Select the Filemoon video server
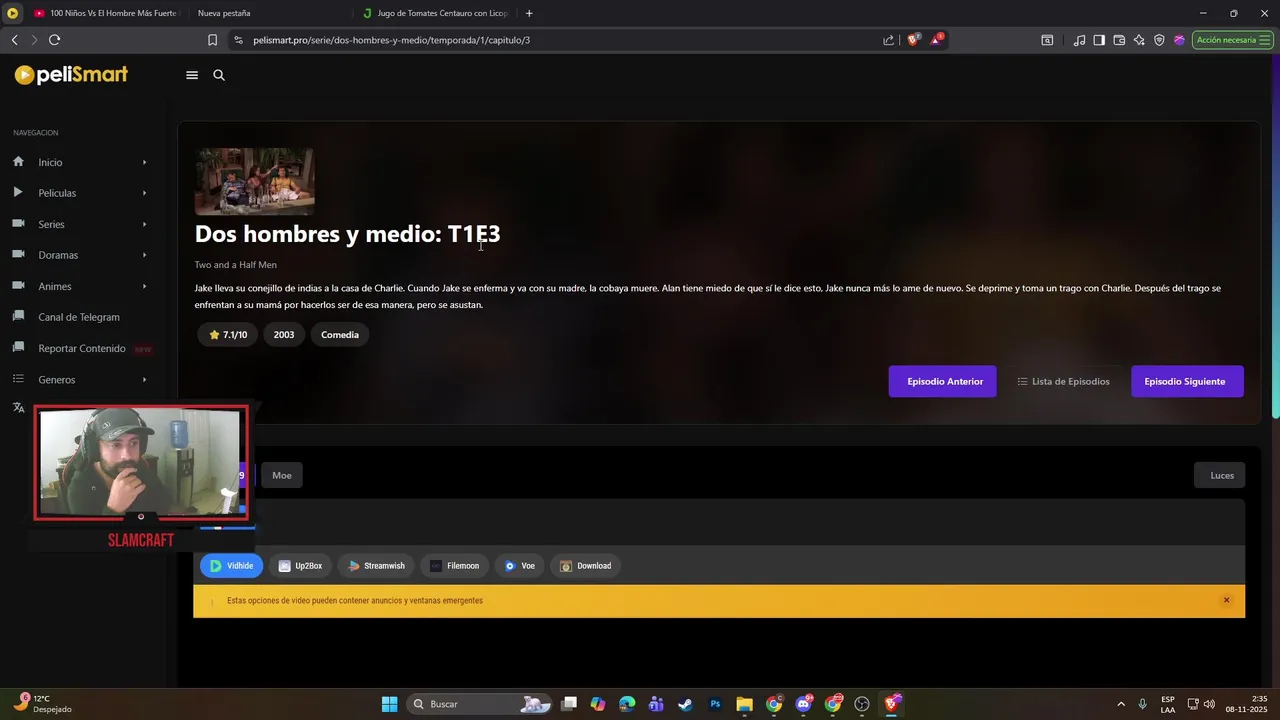The height and width of the screenshot is (720, 1280). tap(454, 566)
